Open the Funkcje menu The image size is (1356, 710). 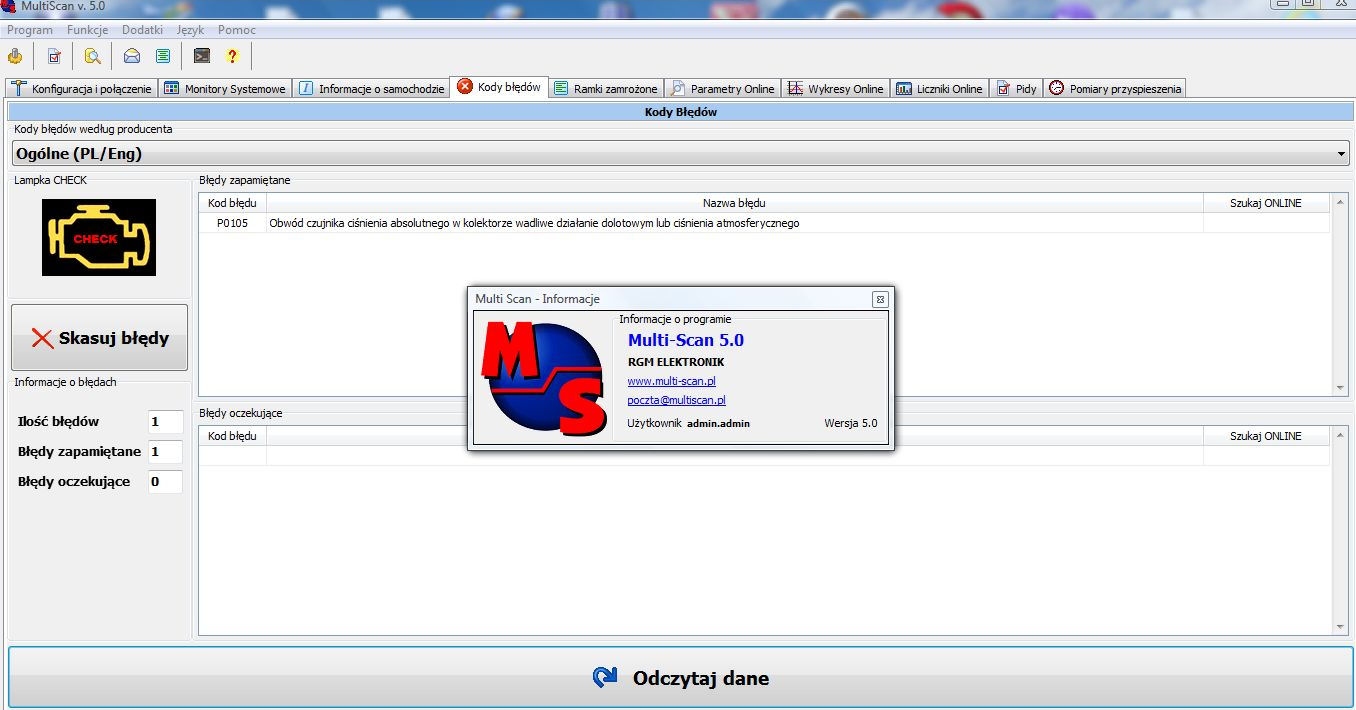point(87,30)
